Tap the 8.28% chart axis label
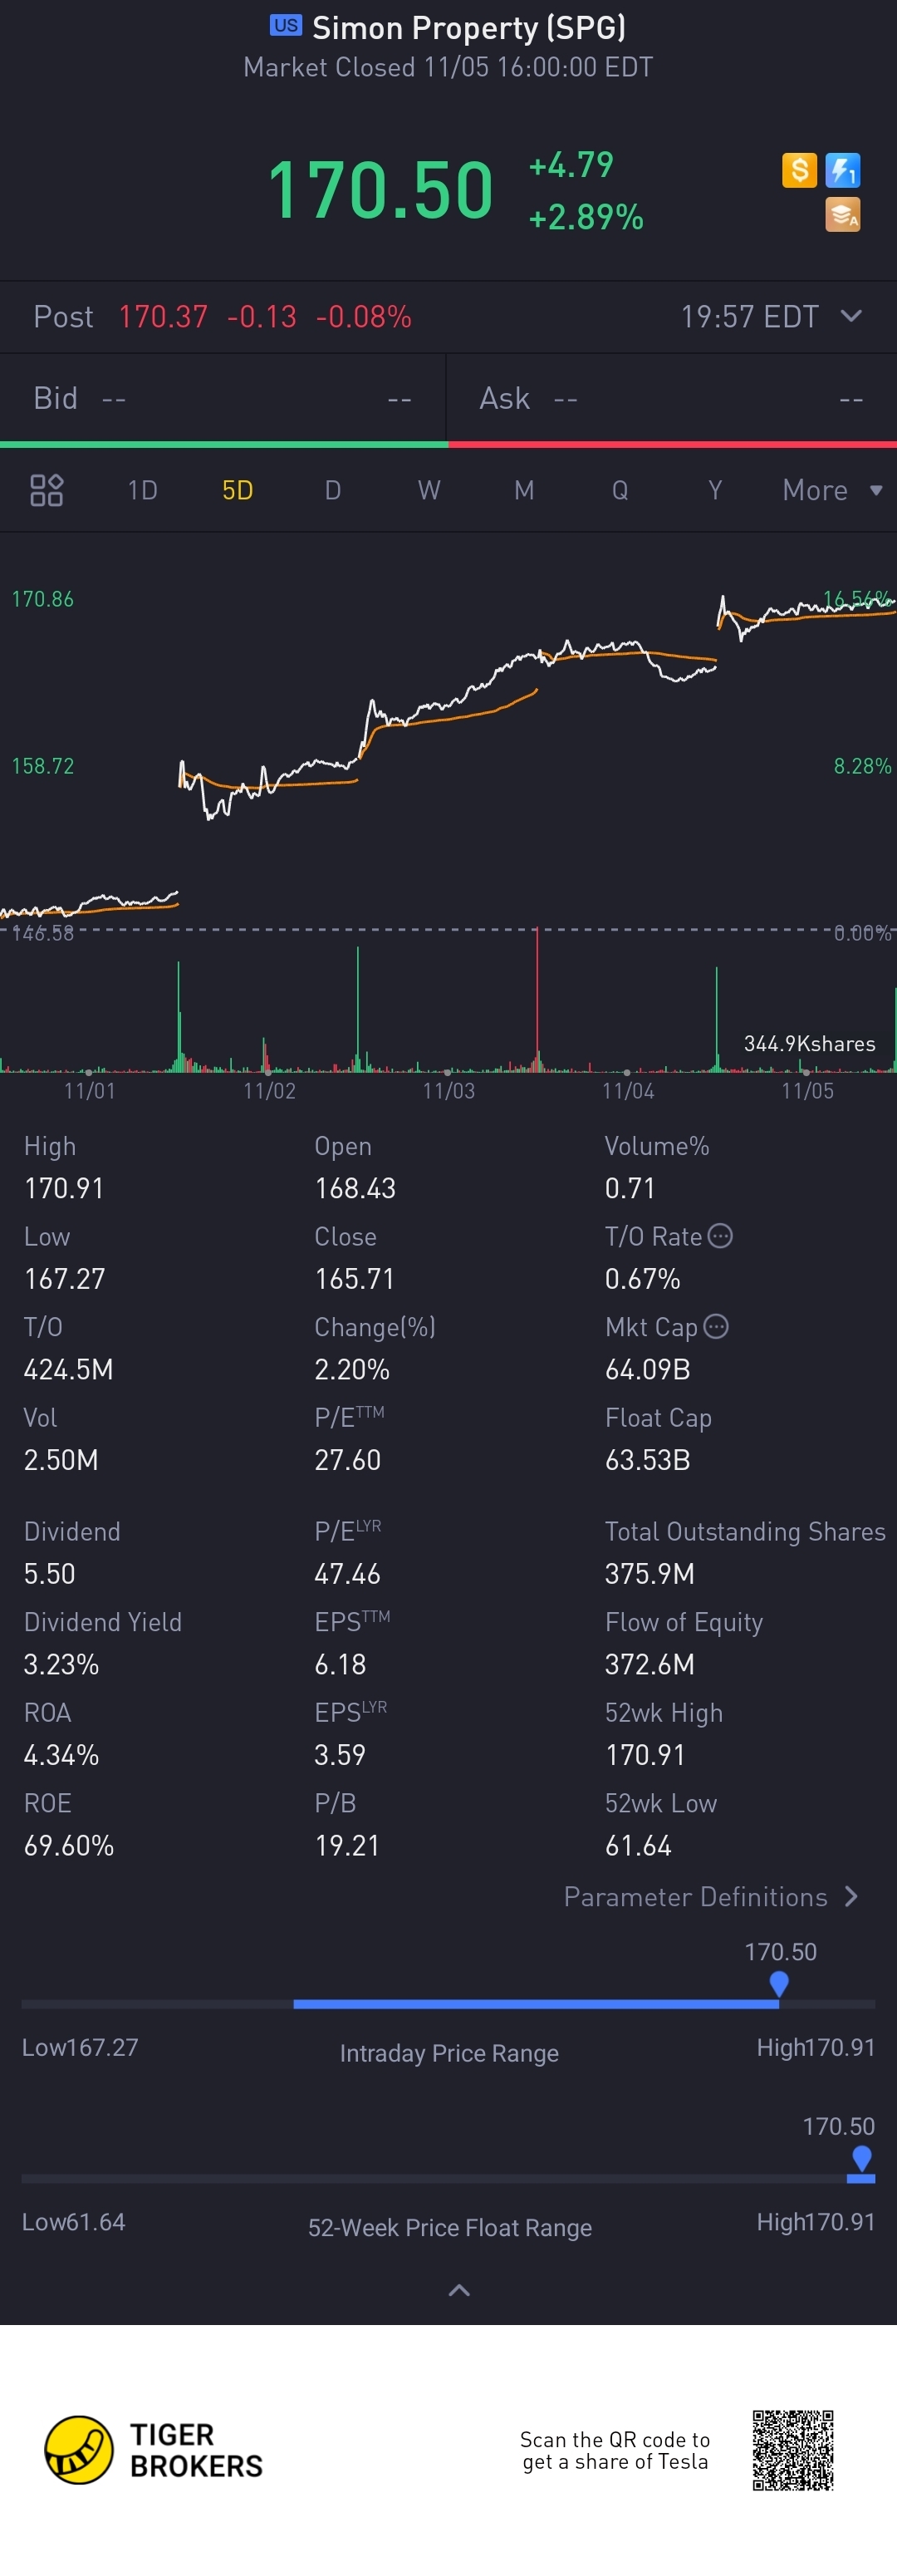The width and height of the screenshot is (897, 2576). (x=862, y=766)
